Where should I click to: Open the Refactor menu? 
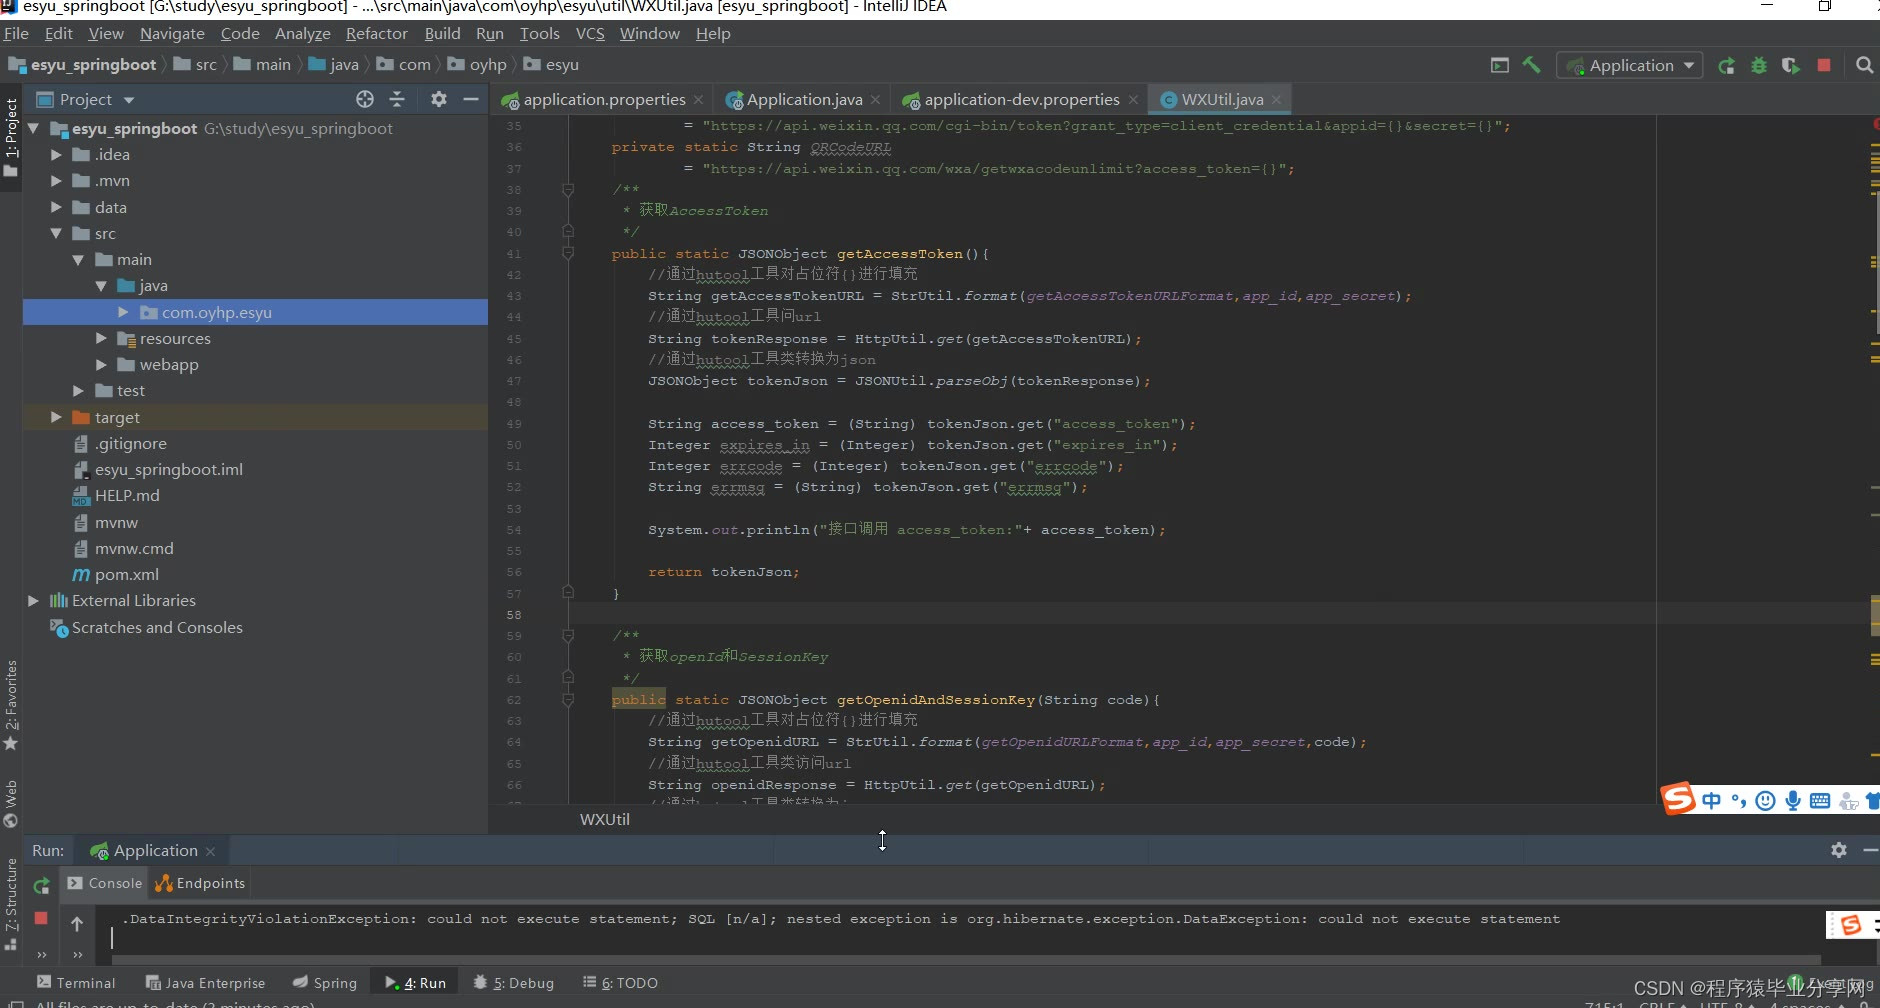pos(377,33)
